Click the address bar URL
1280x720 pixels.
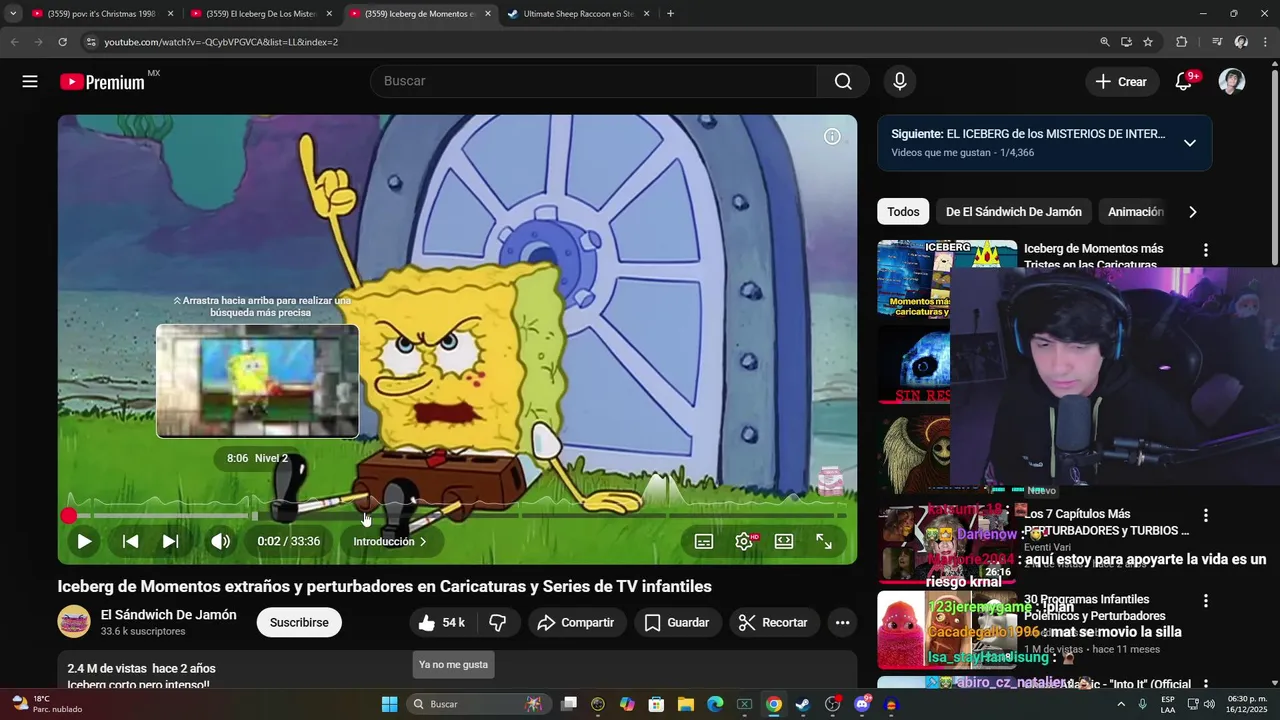tap(221, 42)
